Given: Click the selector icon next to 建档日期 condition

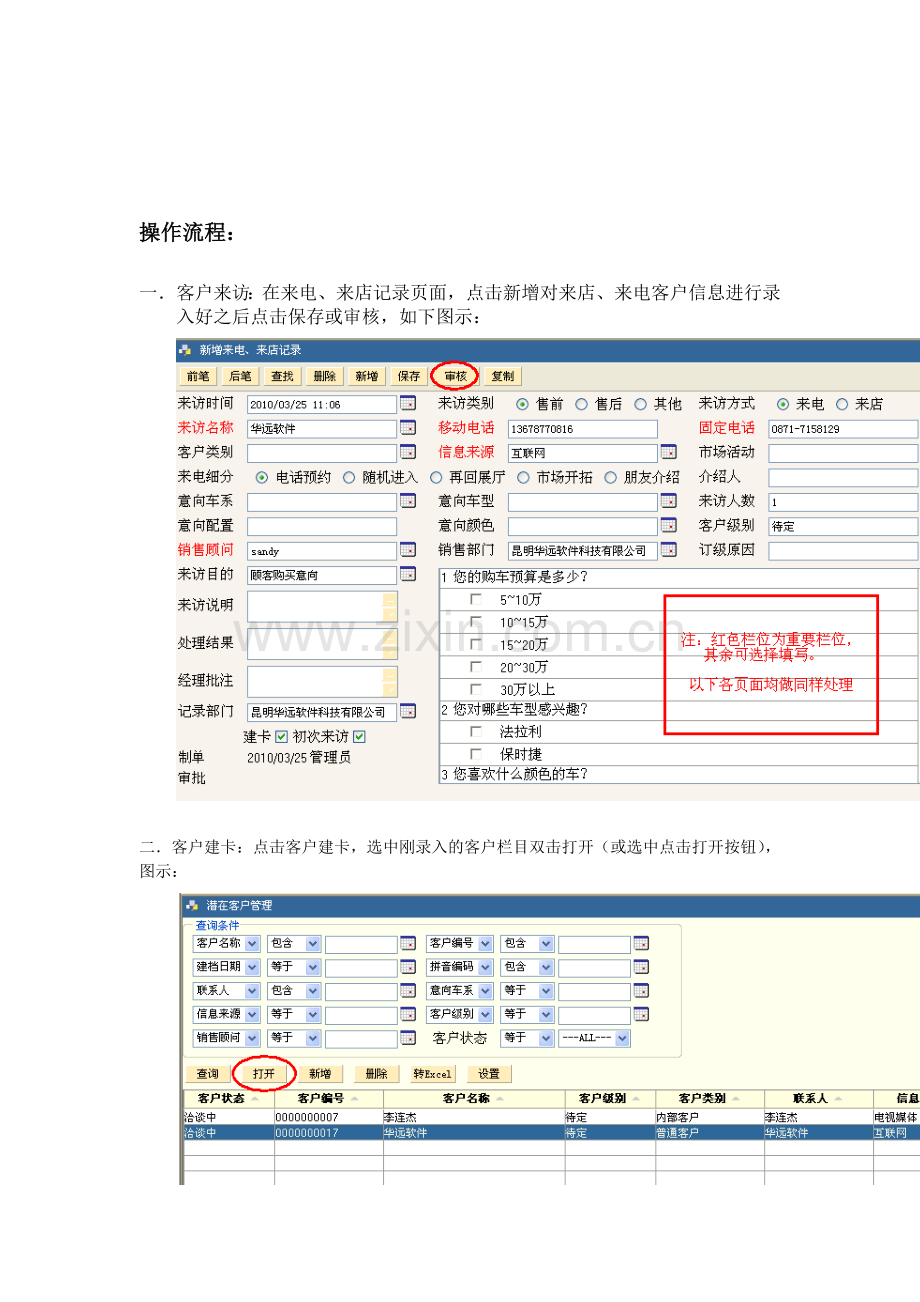Looking at the screenshot, I should pos(408,966).
